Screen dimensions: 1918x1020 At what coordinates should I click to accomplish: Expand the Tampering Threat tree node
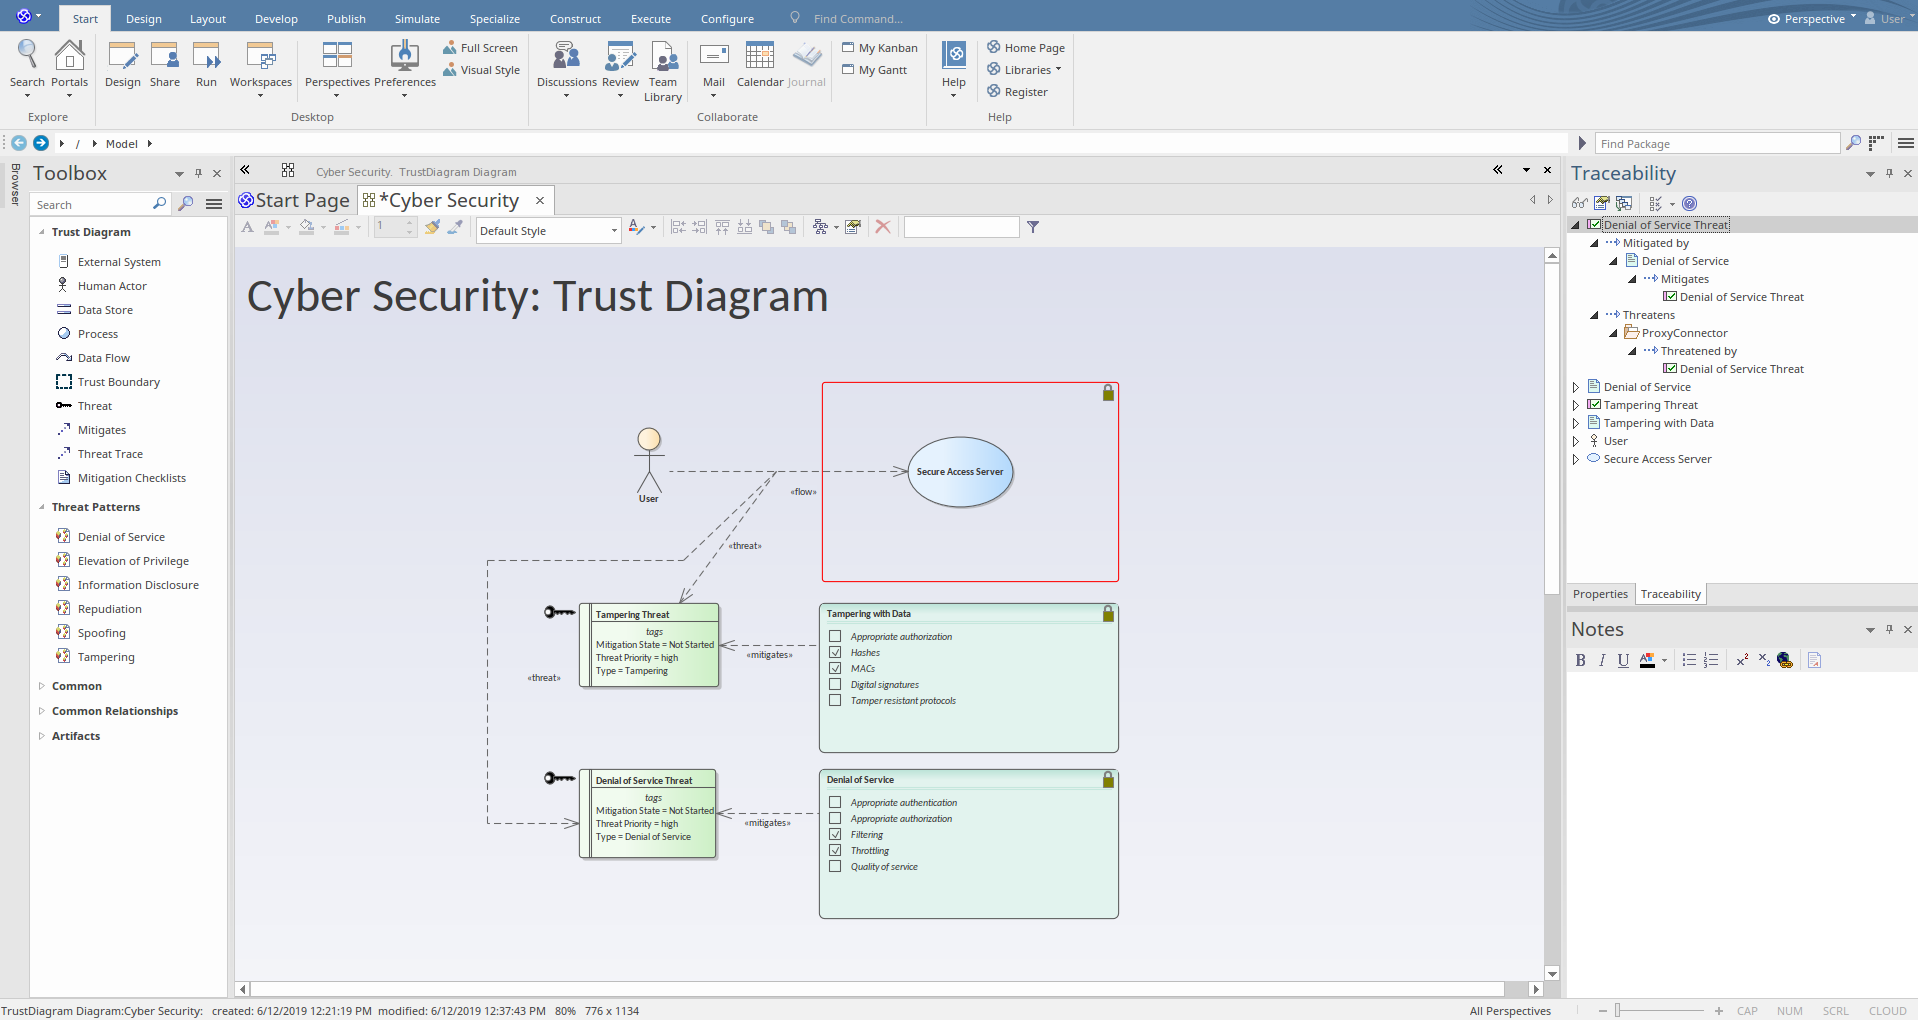(x=1576, y=405)
